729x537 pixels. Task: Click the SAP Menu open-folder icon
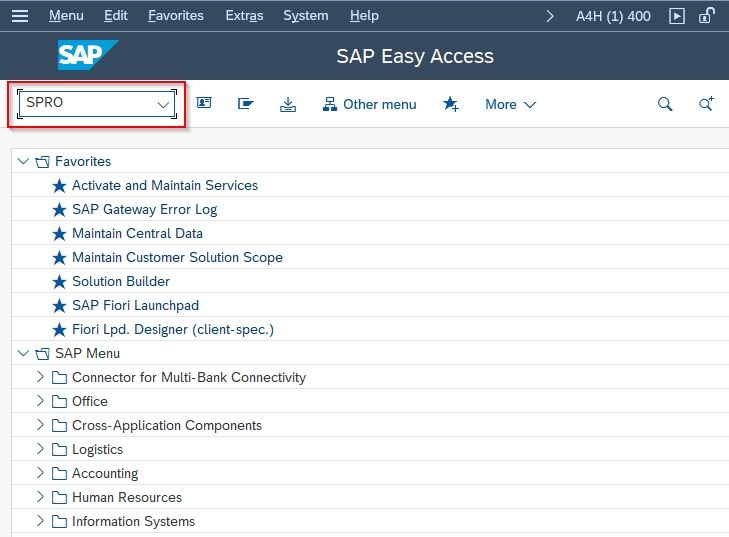pos(42,354)
